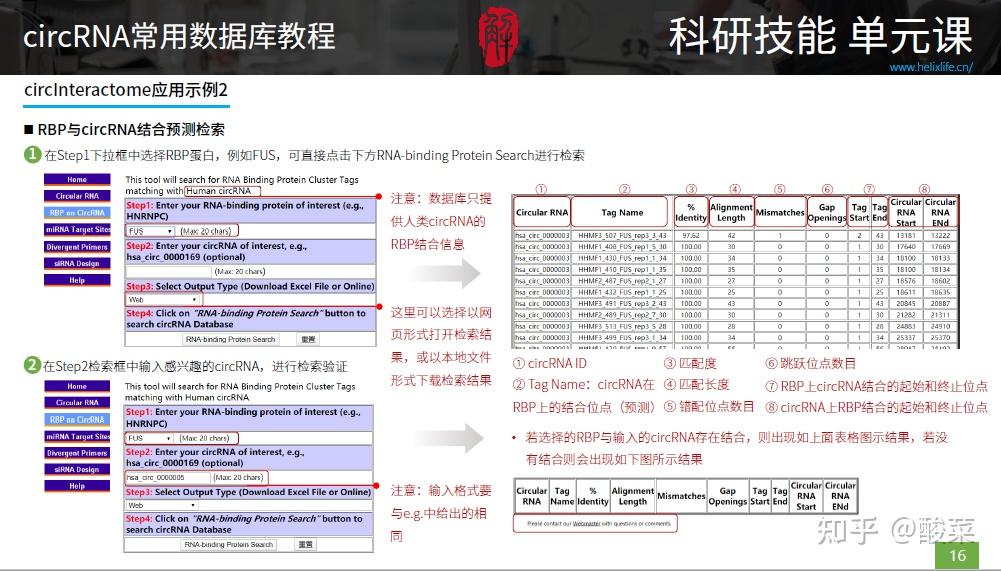
Task: Click Gap Openings header in FUS results table
Action: click(827, 212)
